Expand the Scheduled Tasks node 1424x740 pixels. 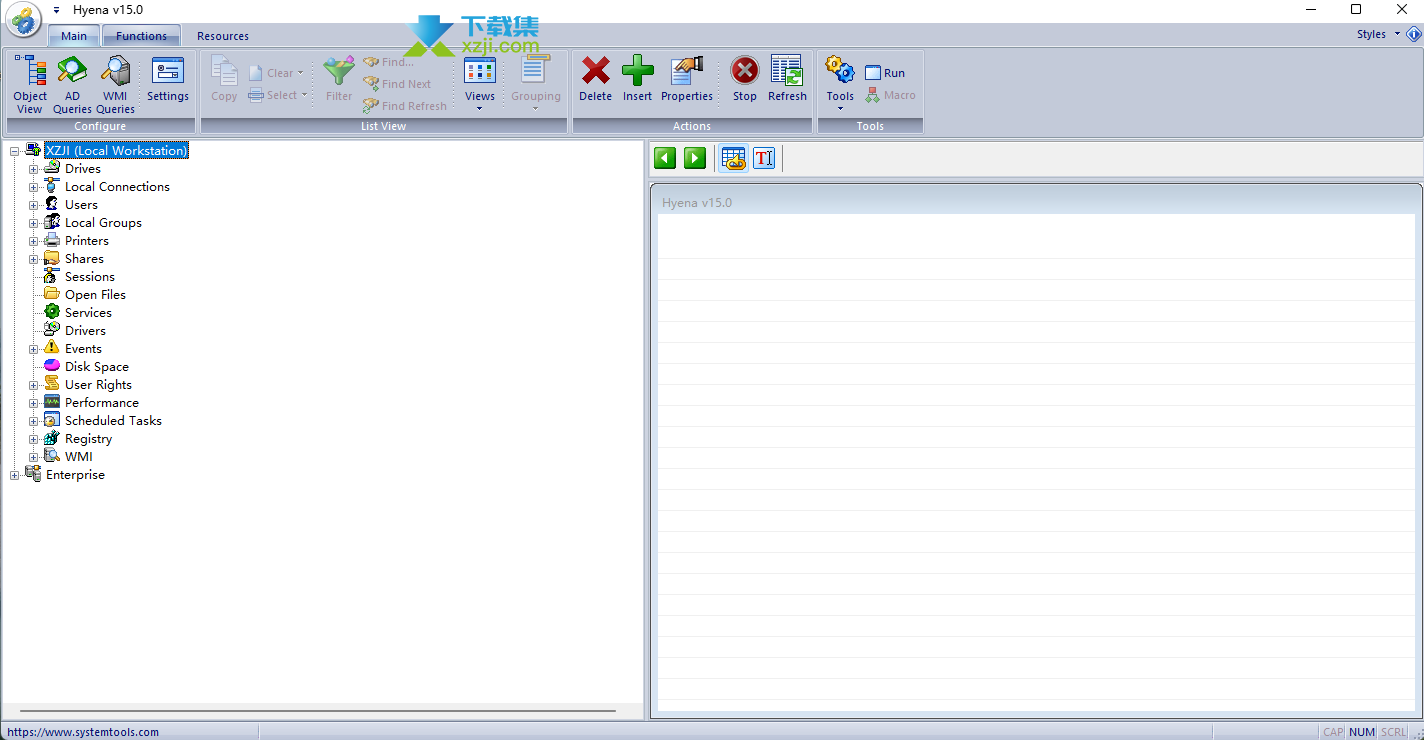[x=33, y=421]
